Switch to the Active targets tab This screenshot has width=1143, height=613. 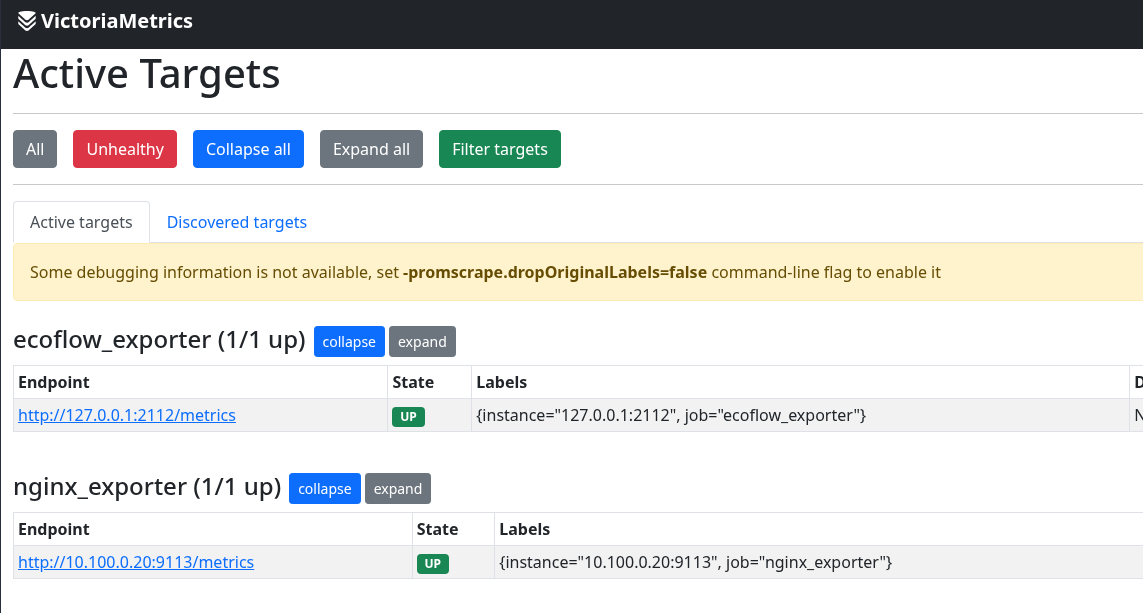[81, 222]
